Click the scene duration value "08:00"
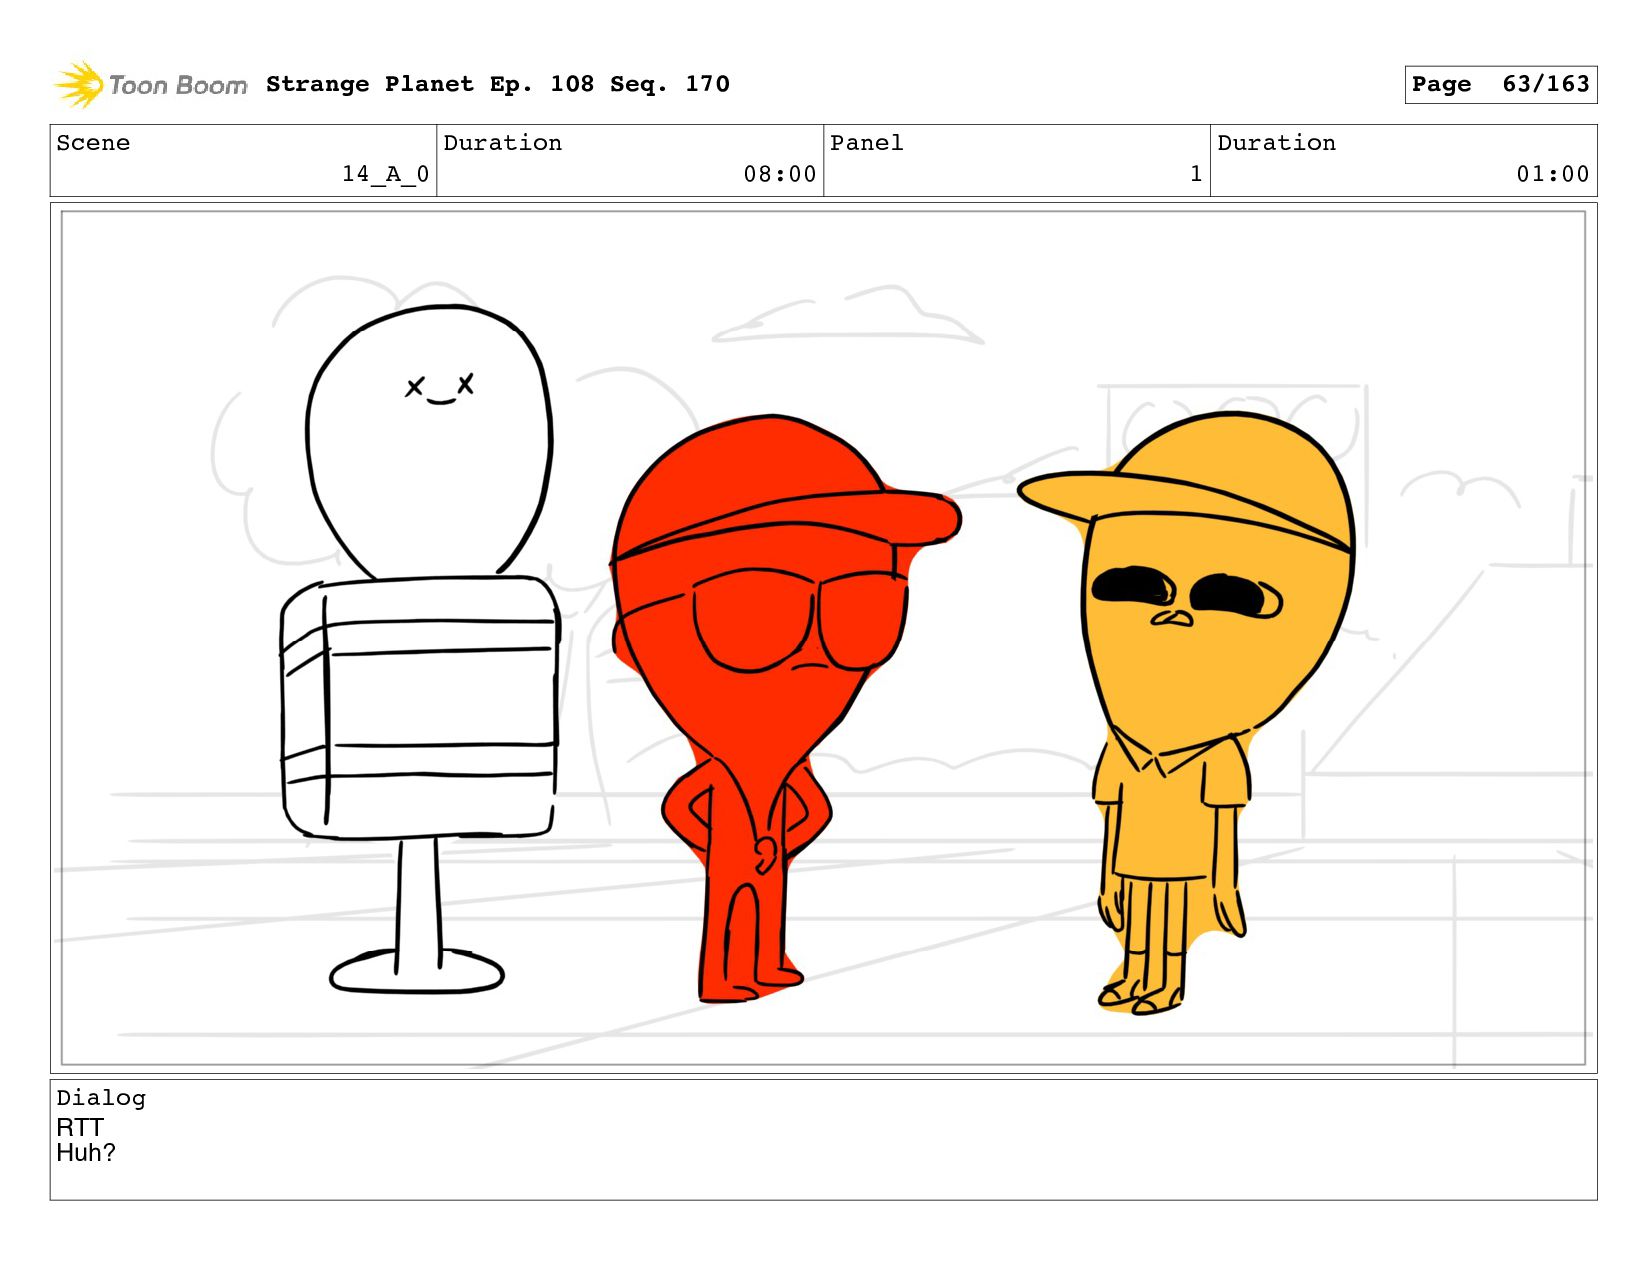 (x=780, y=174)
